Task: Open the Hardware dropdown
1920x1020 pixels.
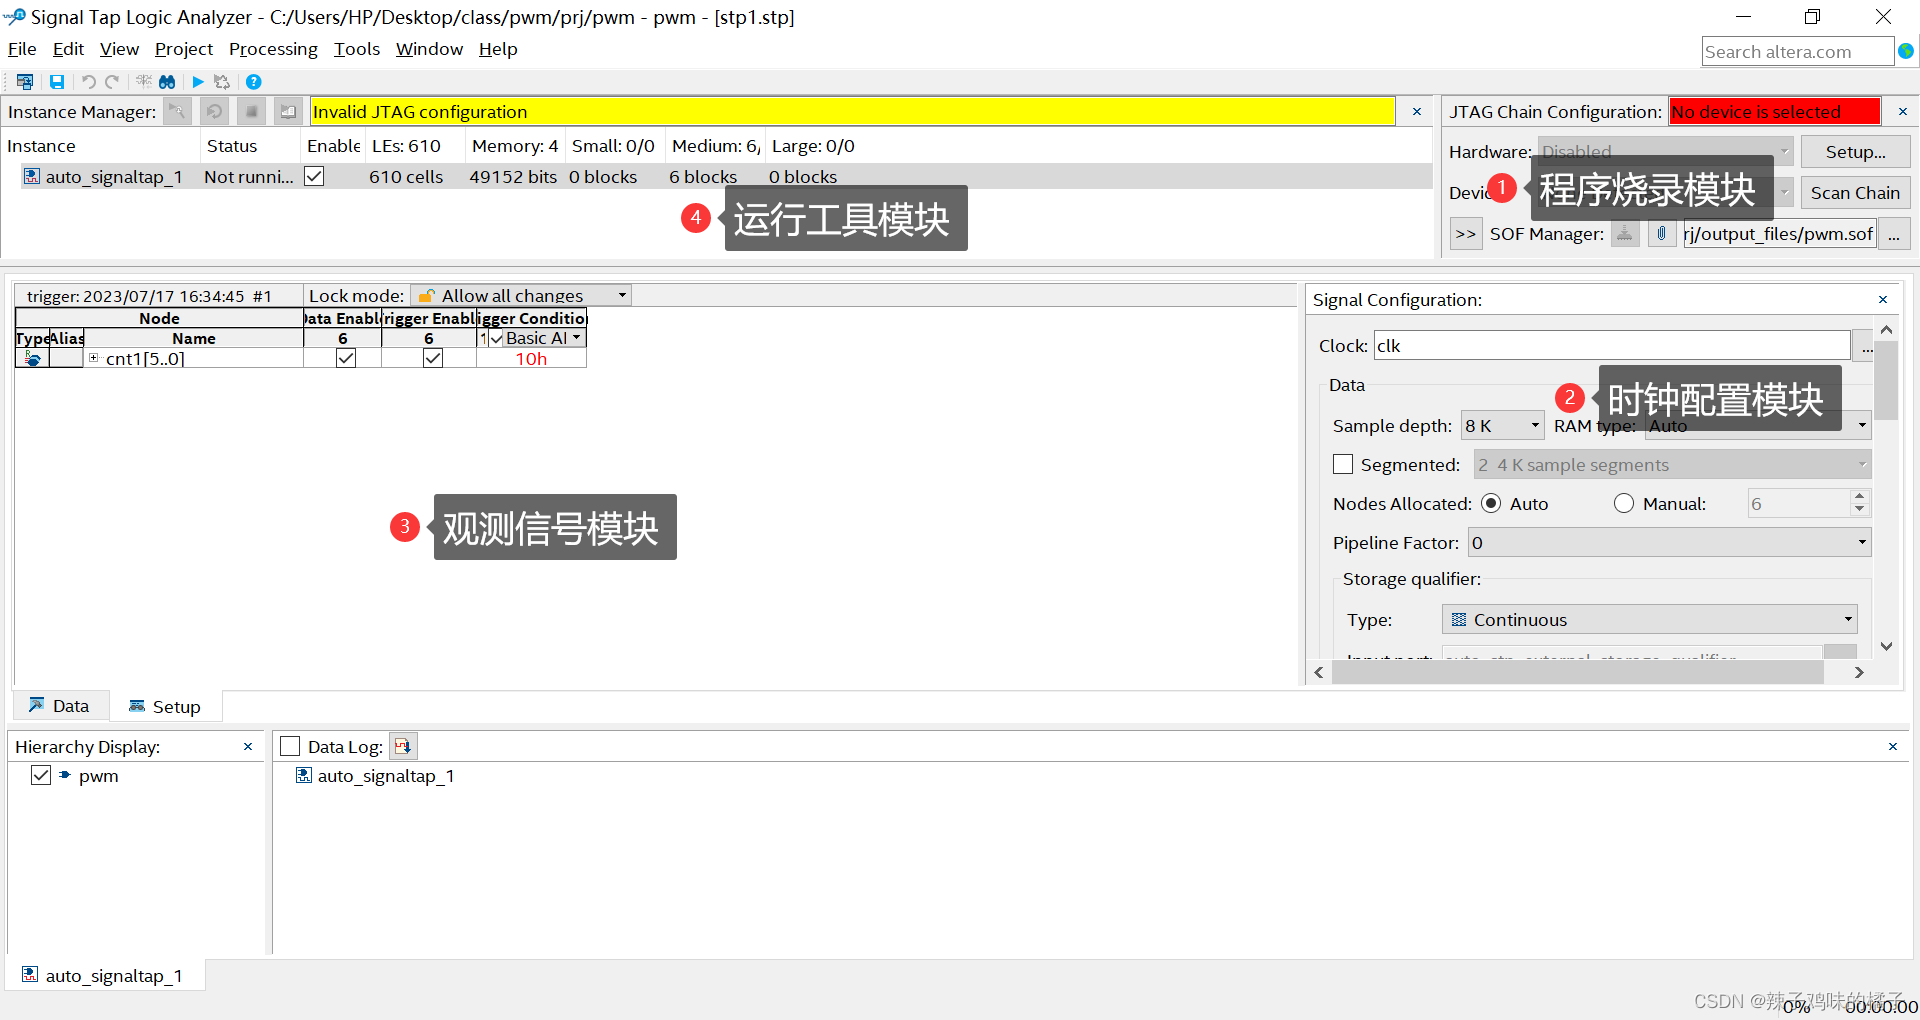Action: 1664,151
